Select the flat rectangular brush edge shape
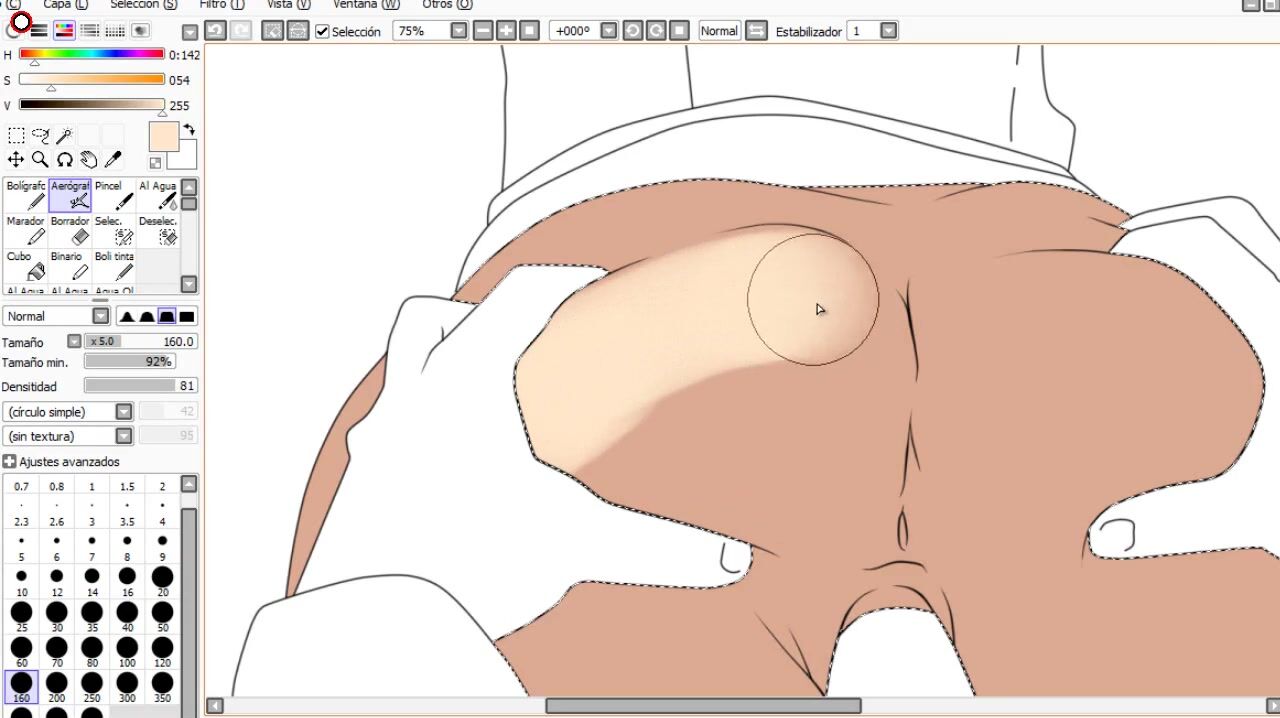Viewport: 1280px width, 718px height. click(x=187, y=317)
